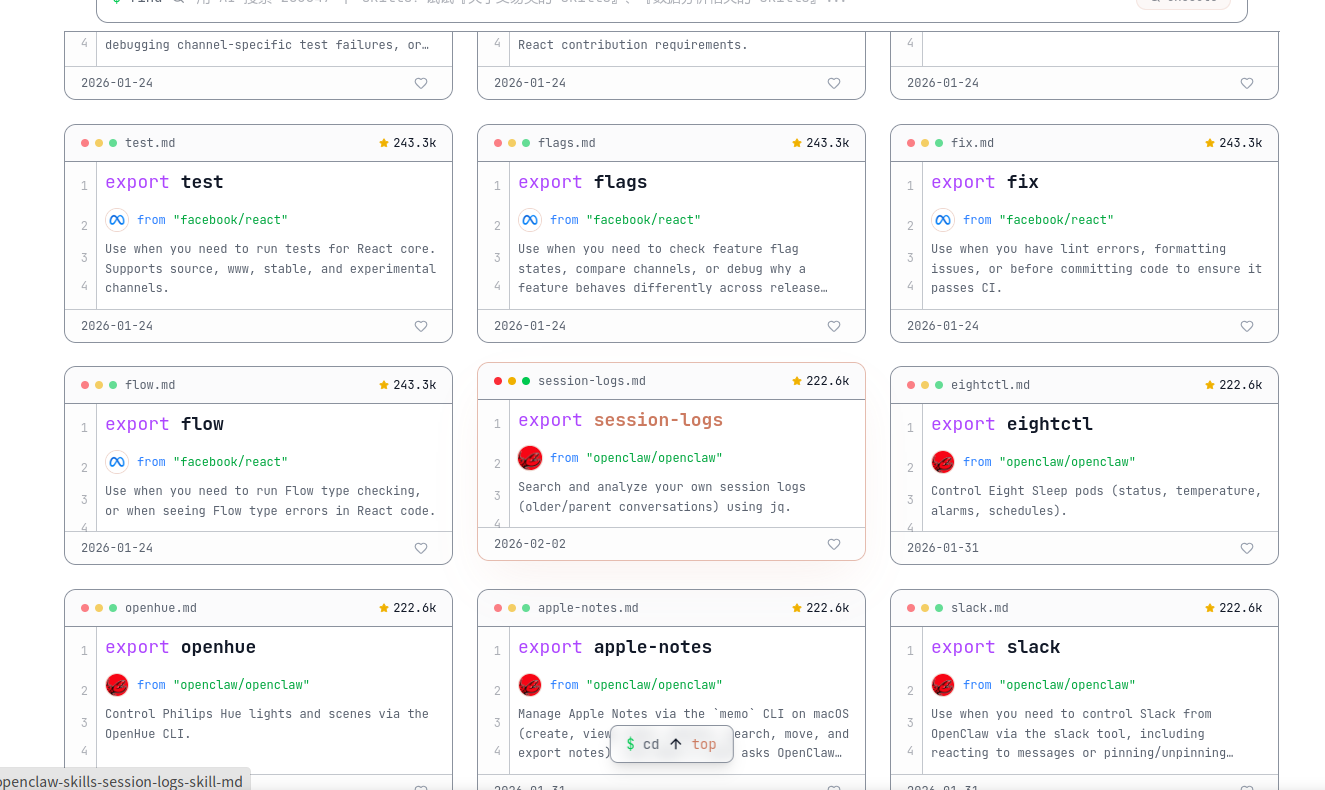Click the star icon on flow.md header

[x=384, y=385]
